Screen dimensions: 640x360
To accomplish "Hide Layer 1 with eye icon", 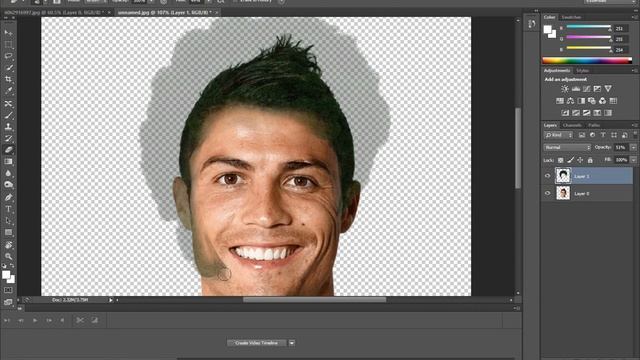I will 548,176.
